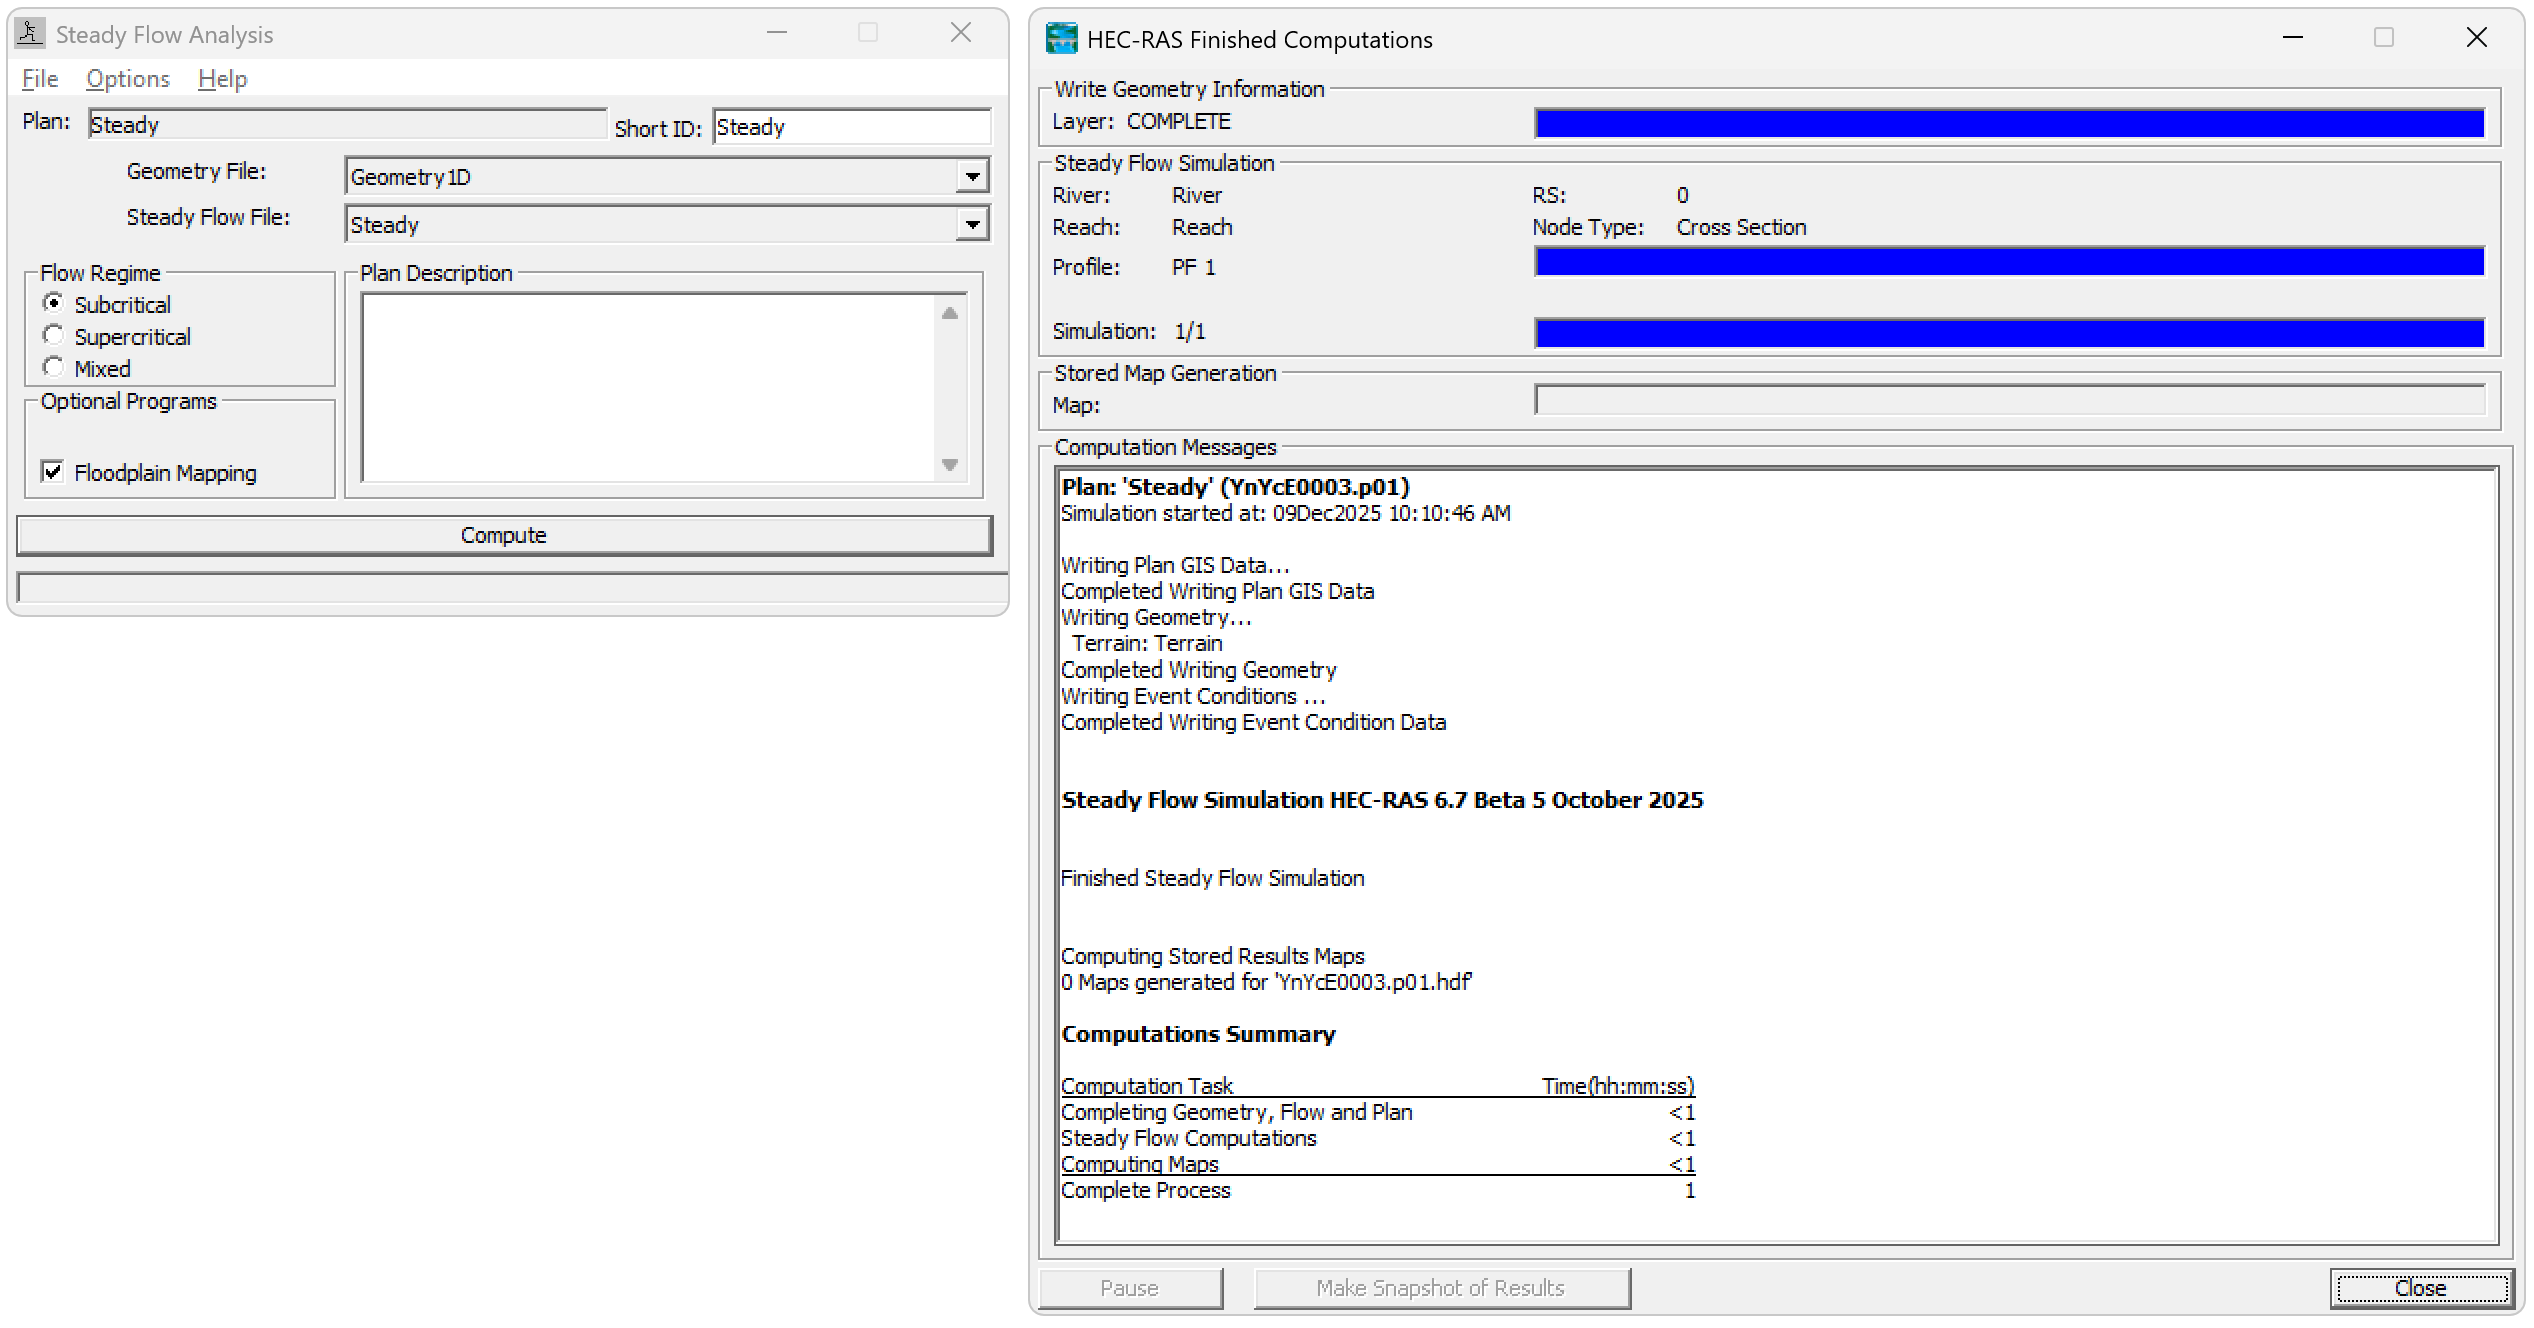This screenshot has height=1328, width=2534.
Task: Click the Plan name field
Action: 347,125
